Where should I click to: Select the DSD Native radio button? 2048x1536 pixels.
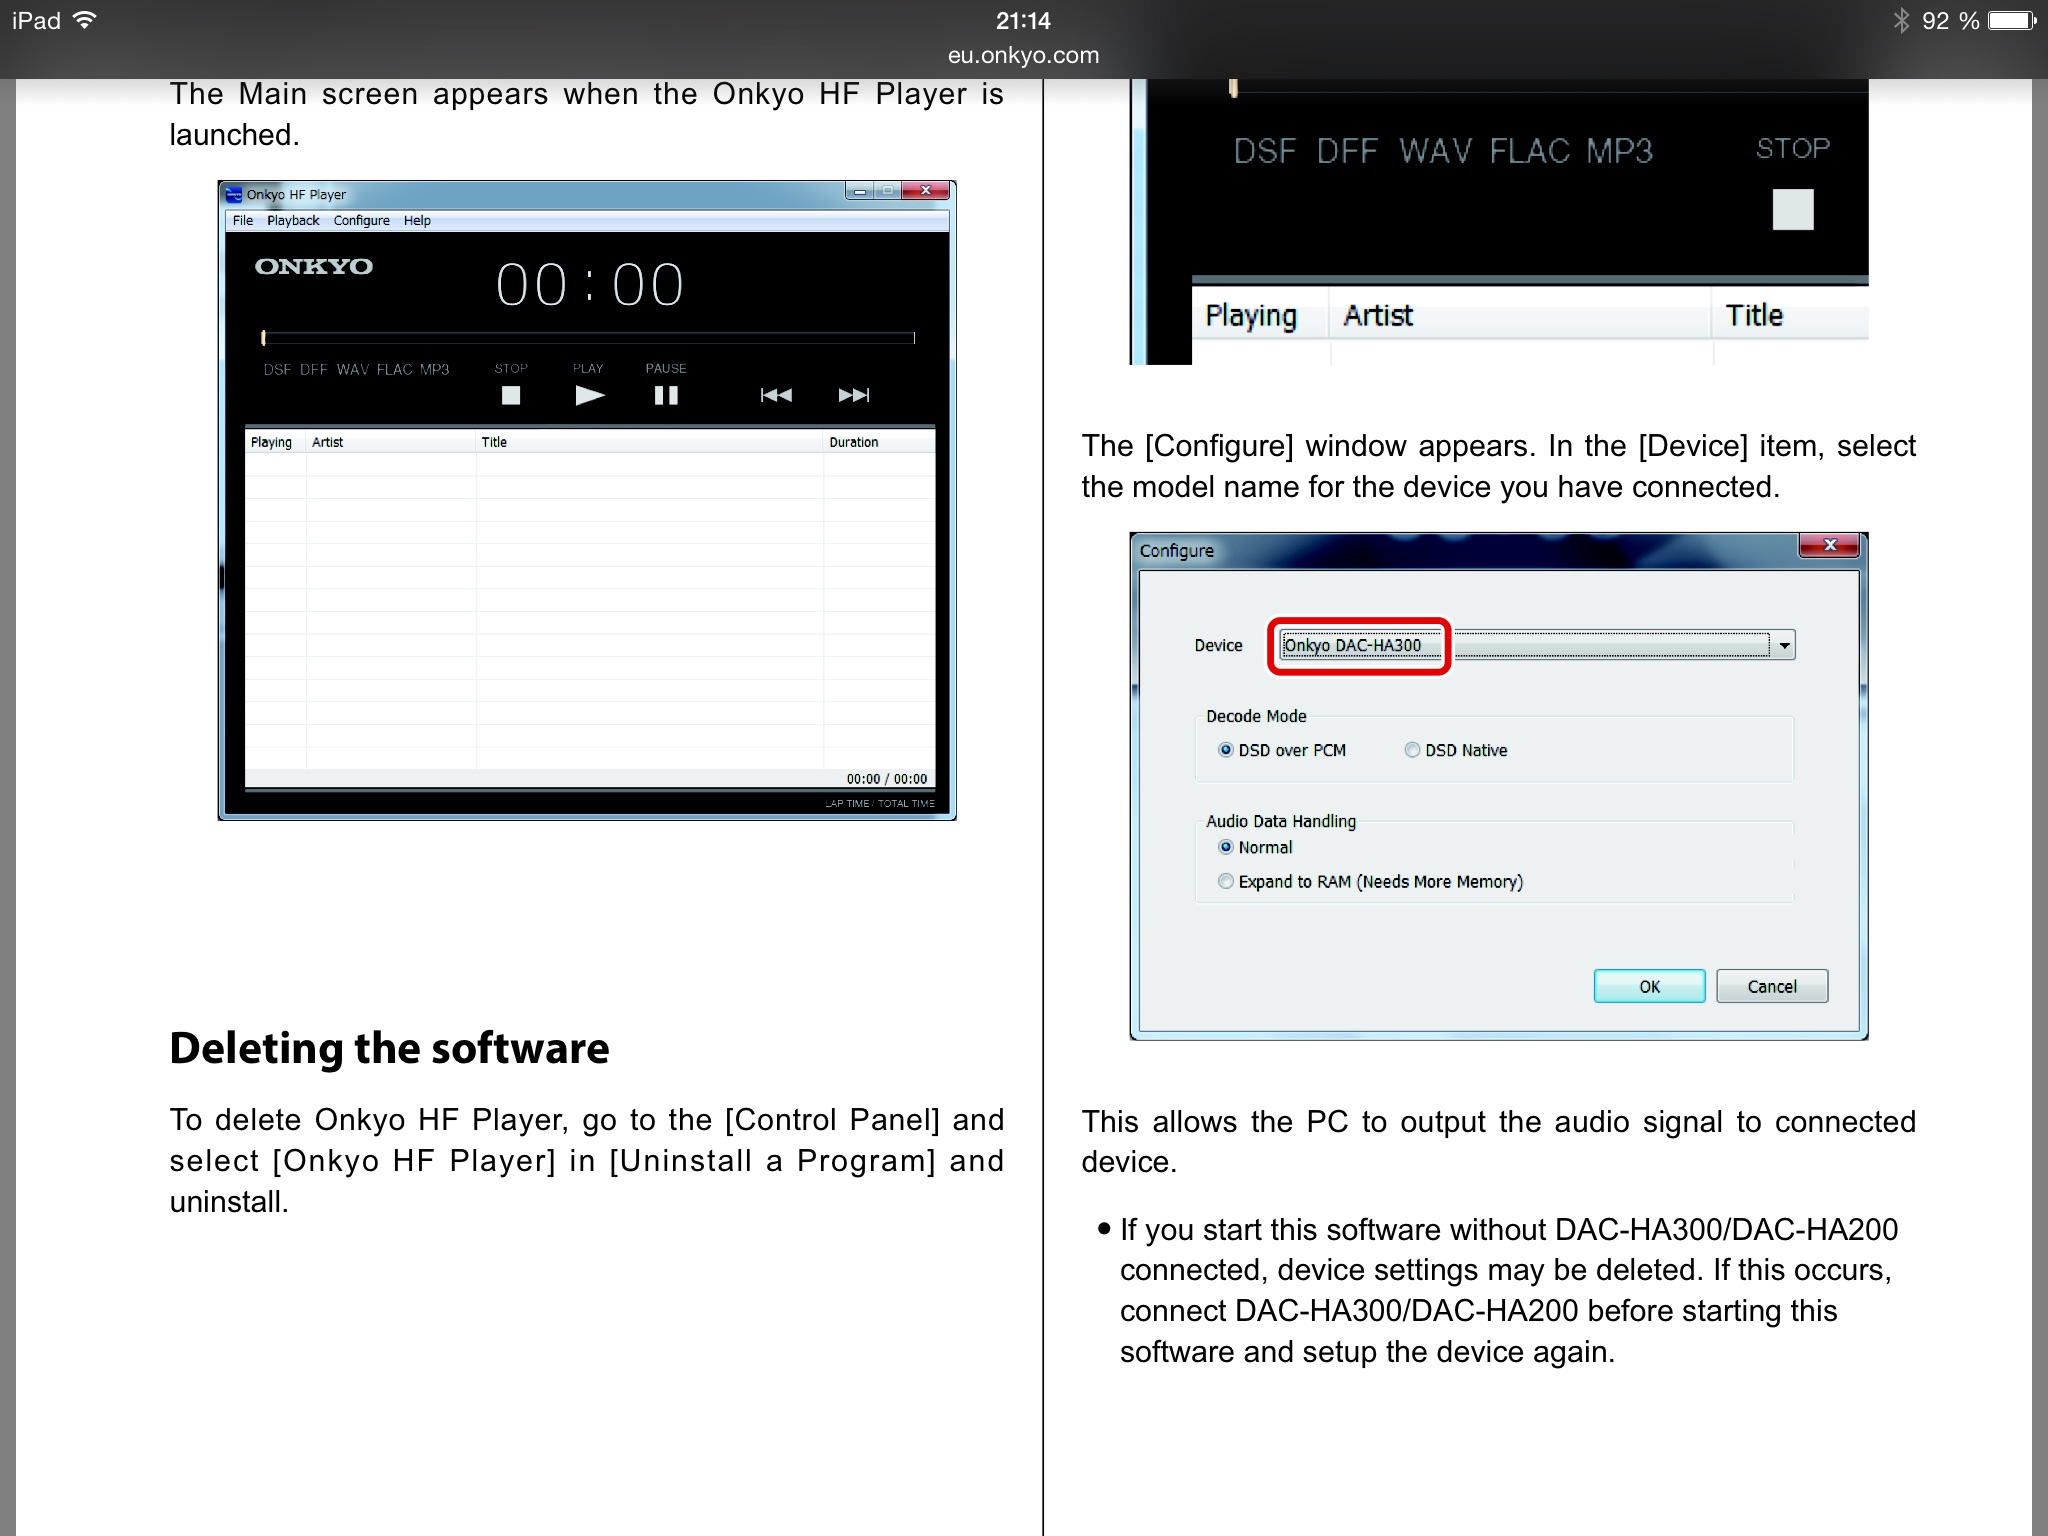(1412, 750)
